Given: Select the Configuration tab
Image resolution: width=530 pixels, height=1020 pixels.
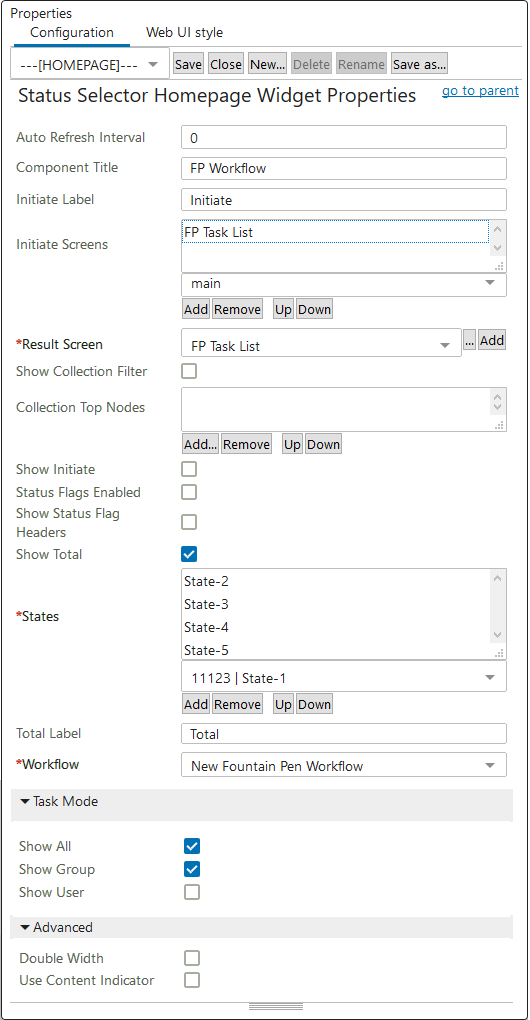Looking at the screenshot, I should click(72, 33).
